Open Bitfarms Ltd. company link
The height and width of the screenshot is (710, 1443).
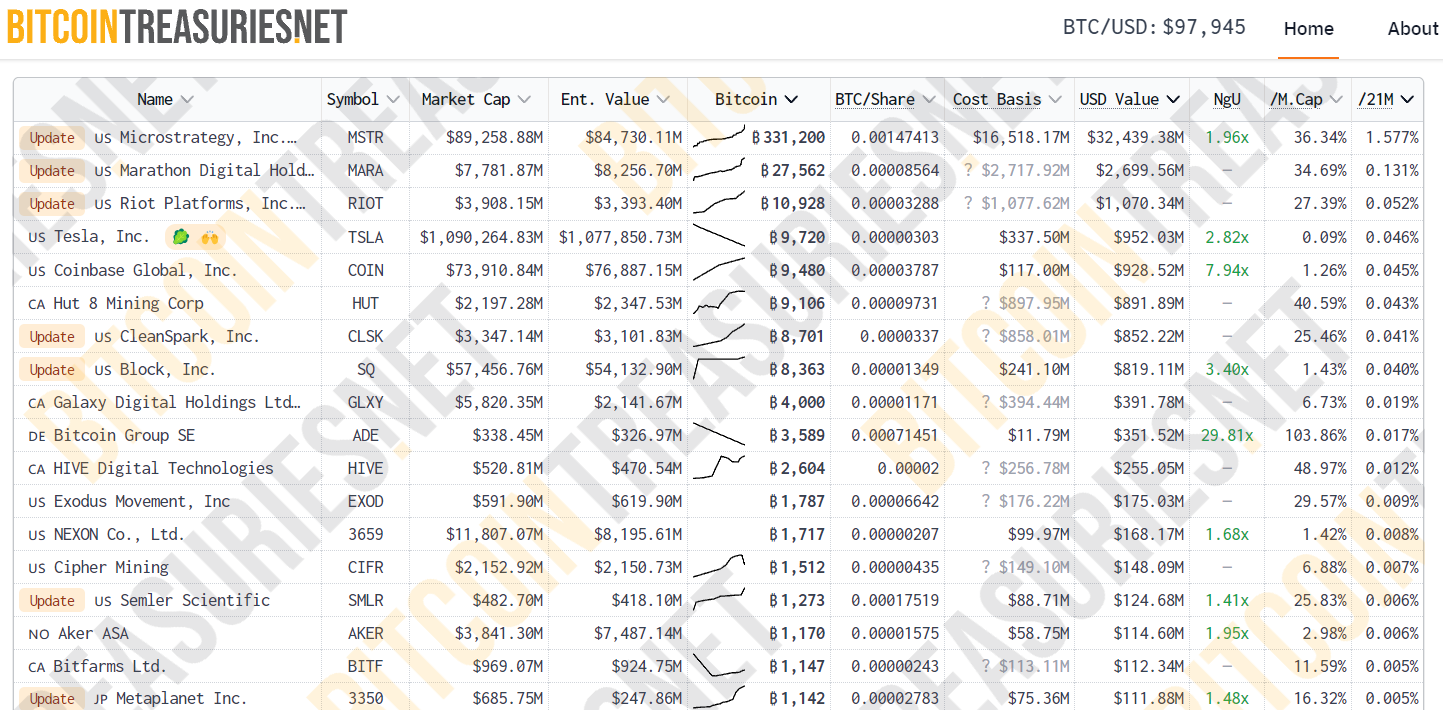point(110,666)
